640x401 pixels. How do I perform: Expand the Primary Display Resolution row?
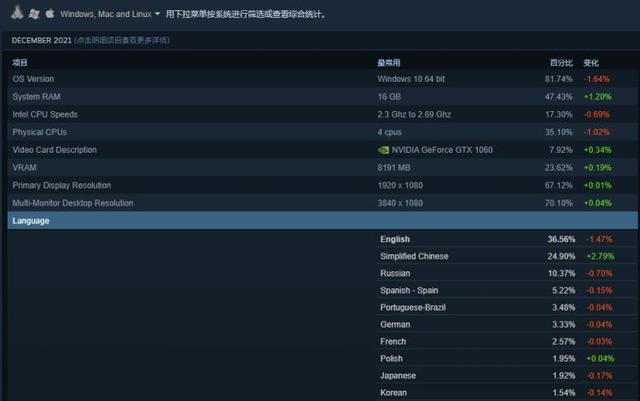322,185
